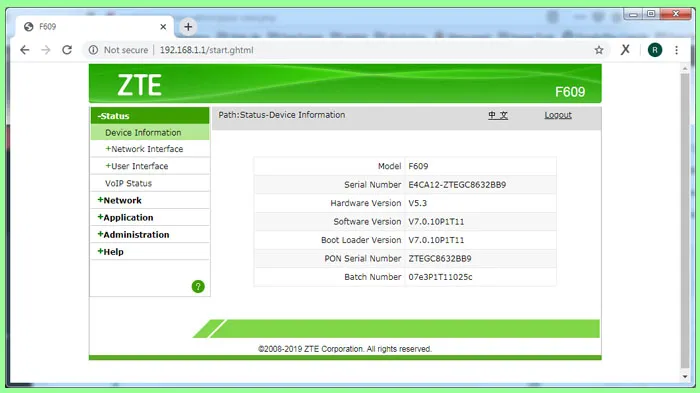Click the Logout link
This screenshot has width=700, height=393.
(558, 115)
